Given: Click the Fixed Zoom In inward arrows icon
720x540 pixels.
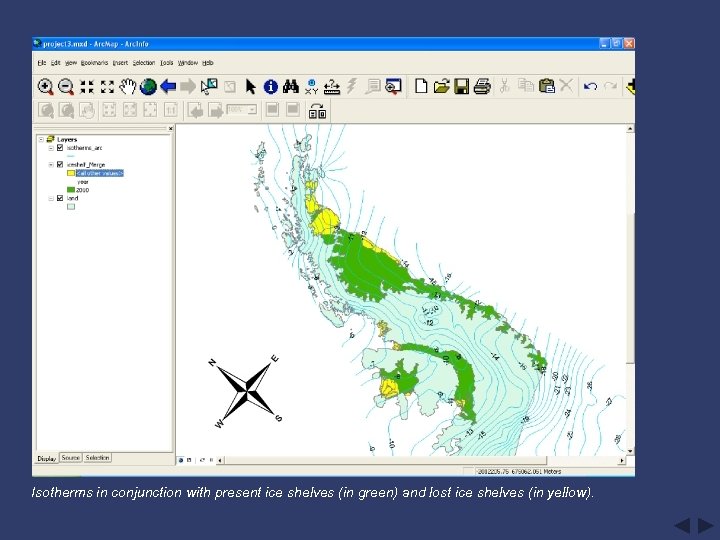Looking at the screenshot, I should pos(87,86).
